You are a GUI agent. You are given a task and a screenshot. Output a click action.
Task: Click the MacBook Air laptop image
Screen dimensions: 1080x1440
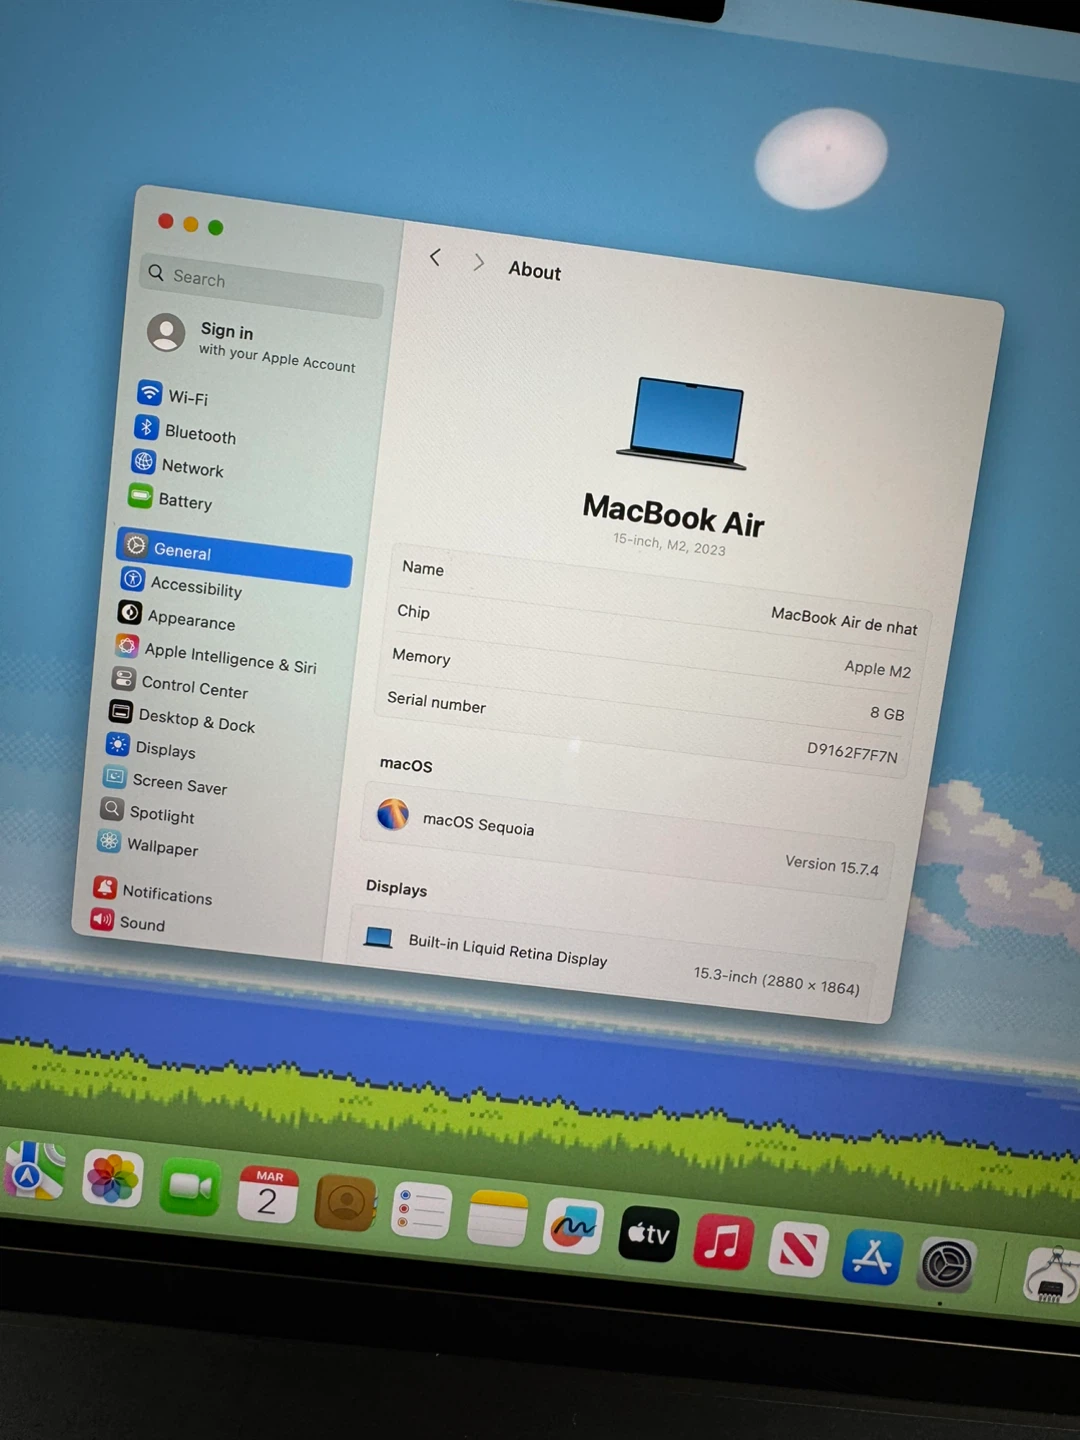(x=684, y=422)
